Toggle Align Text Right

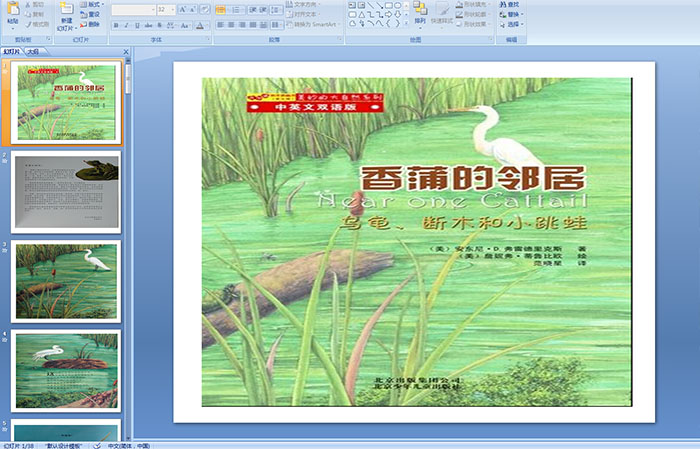pos(242,25)
